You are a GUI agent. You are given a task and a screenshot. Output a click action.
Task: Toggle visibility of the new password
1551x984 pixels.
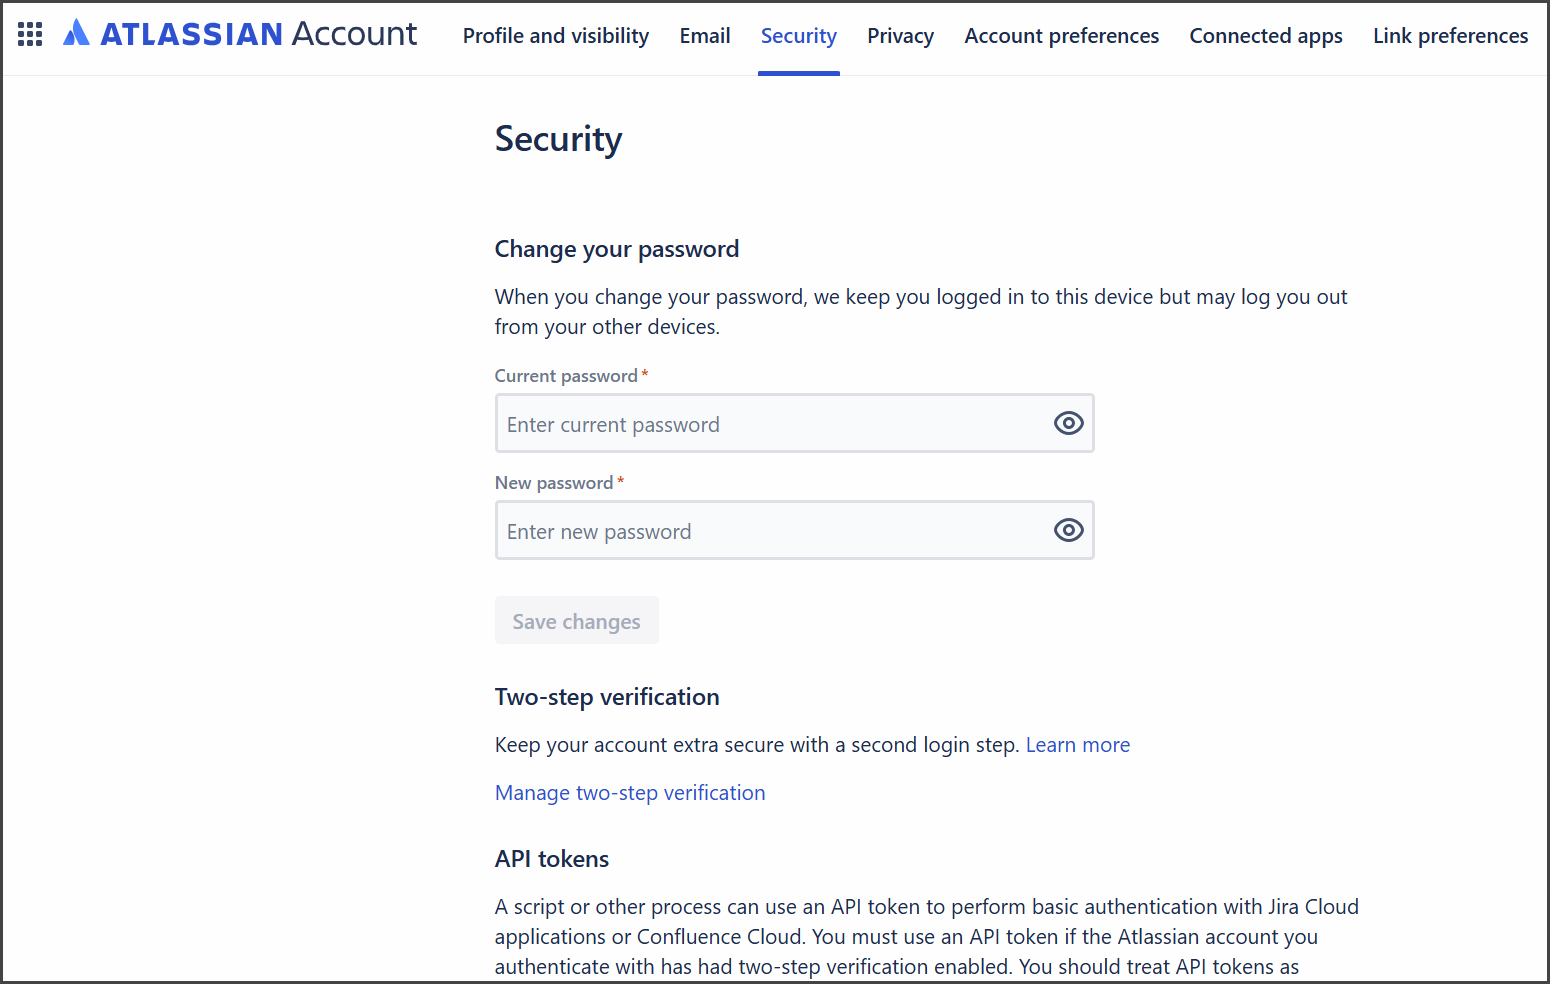[1068, 531]
